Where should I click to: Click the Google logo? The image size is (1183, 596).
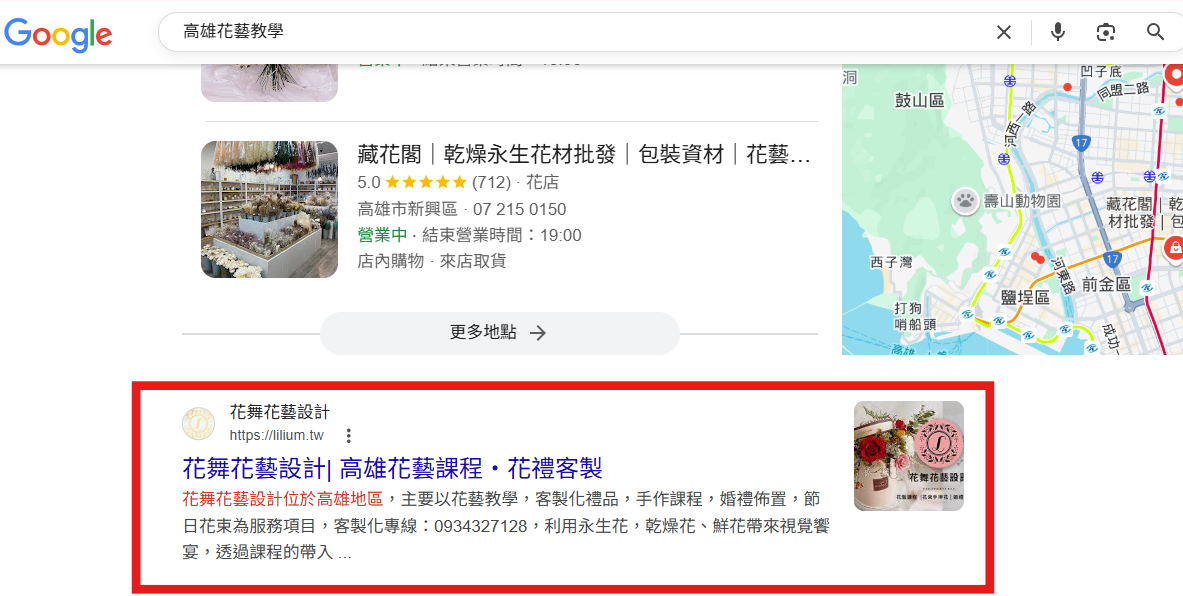pyautogui.click(x=58, y=32)
